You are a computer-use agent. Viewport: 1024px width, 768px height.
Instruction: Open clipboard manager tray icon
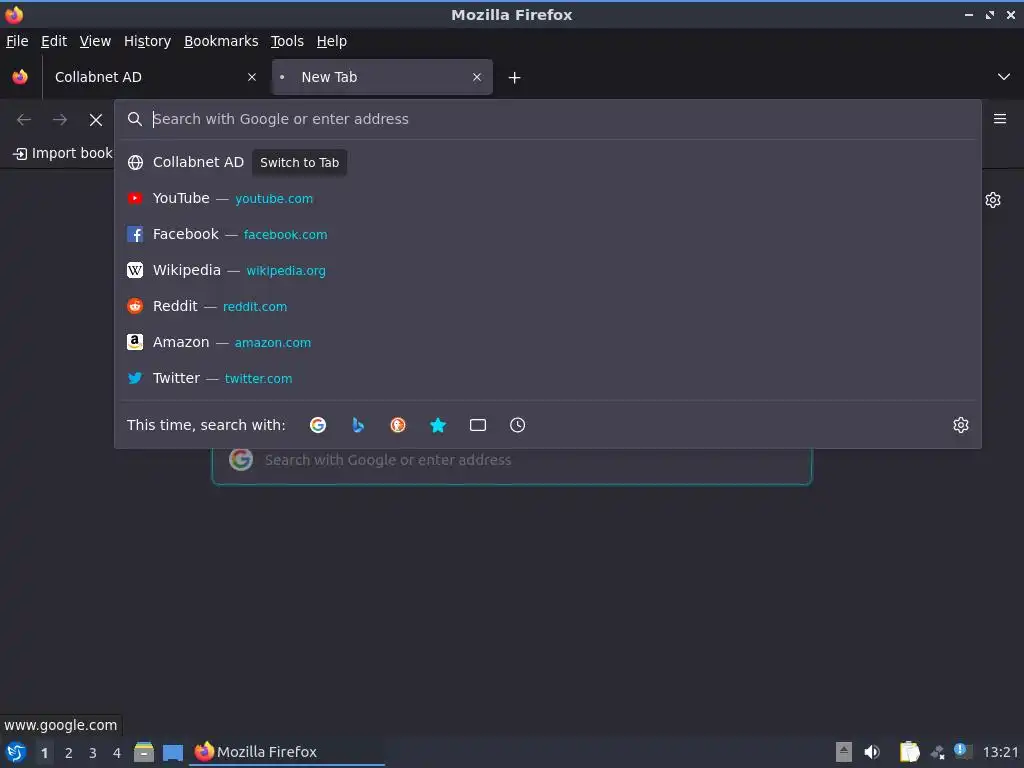(x=909, y=752)
